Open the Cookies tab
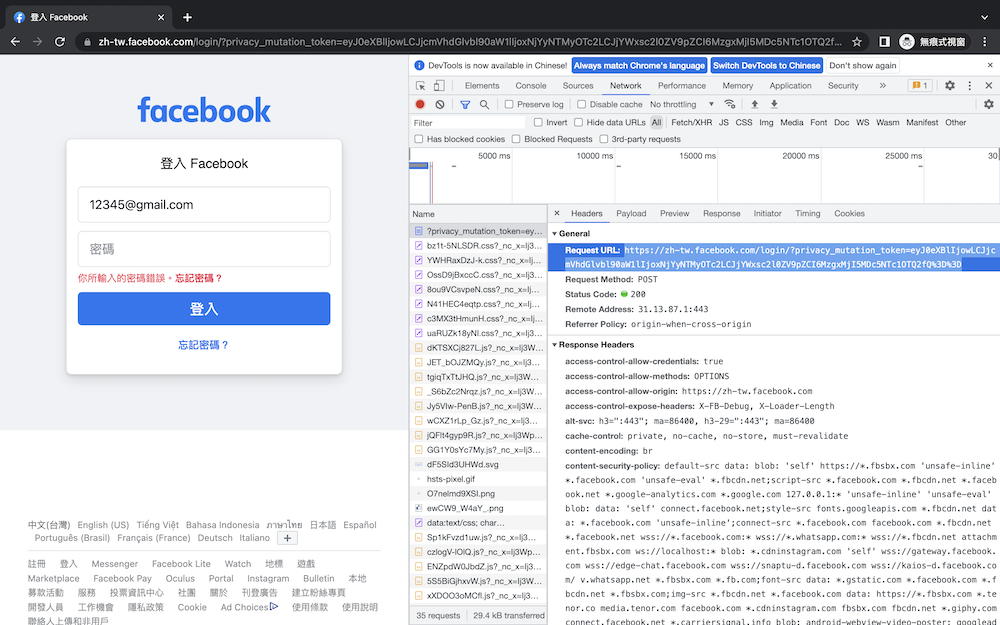Screen dimensions: 1000x625 (849, 214)
